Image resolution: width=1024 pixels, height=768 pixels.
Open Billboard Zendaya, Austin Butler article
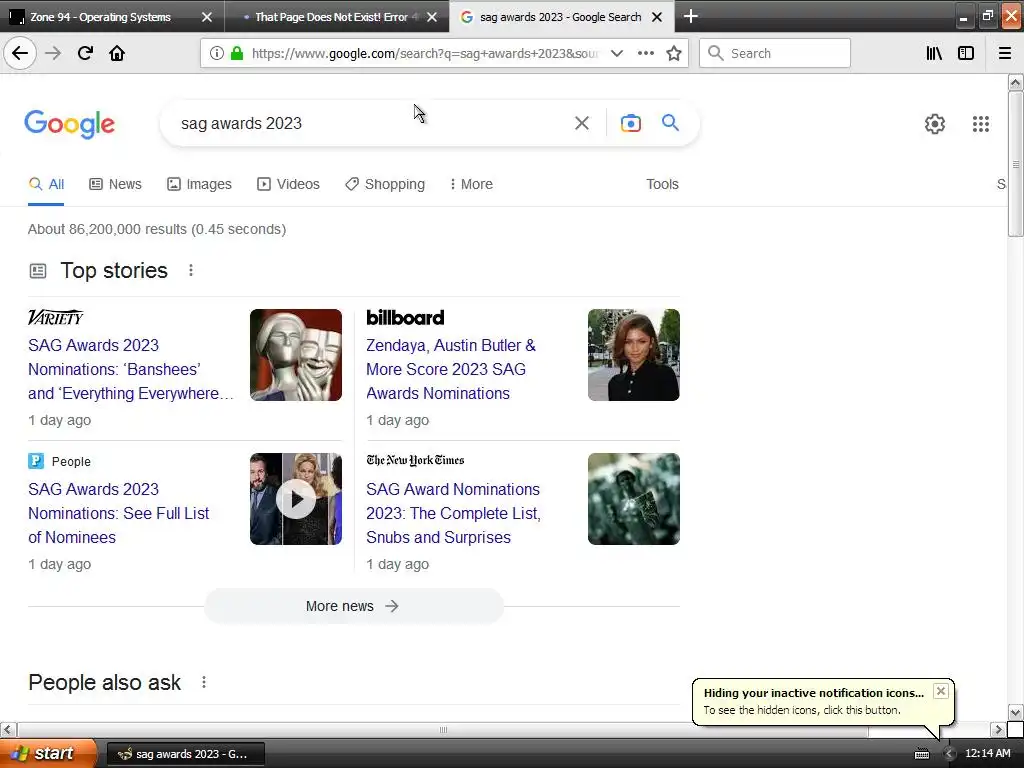[451, 369]
